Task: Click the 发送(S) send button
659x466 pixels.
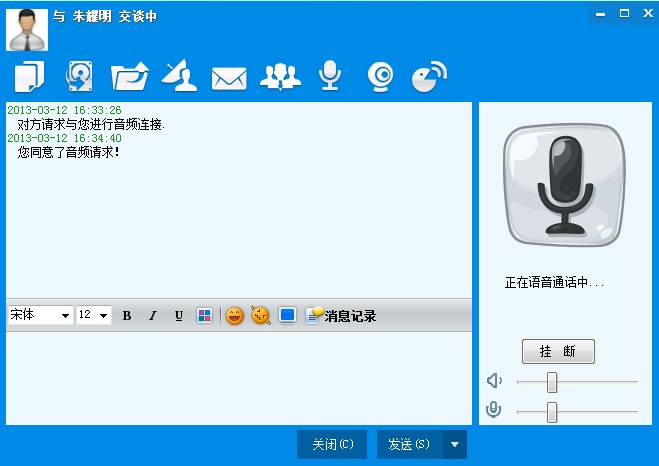Action: click(x=409, y=444)
